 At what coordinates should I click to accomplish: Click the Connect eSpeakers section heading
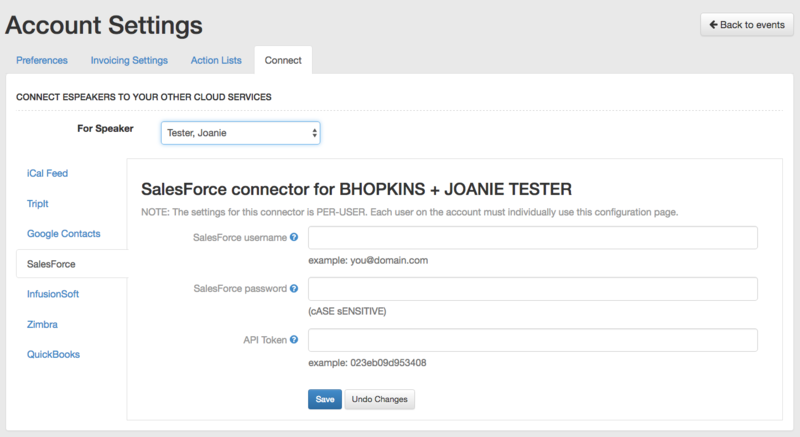pos(144,97)
